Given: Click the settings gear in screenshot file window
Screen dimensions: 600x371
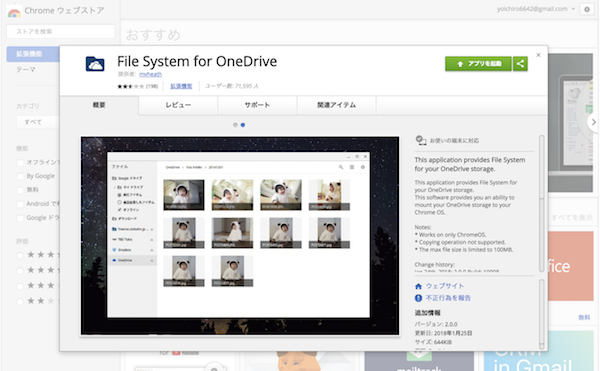Looking at the screenshot, I should pyautogui.click(x=363, y=167).
